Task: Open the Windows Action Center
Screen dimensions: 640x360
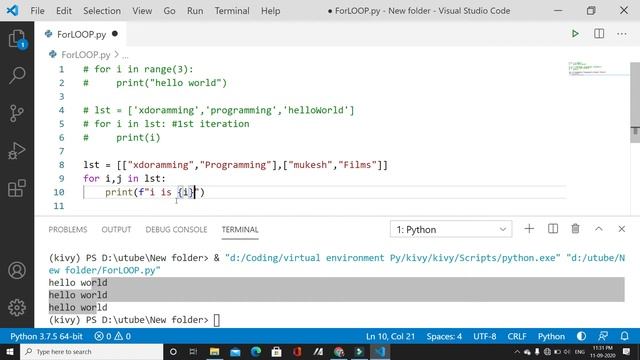Action: point(627,351)
